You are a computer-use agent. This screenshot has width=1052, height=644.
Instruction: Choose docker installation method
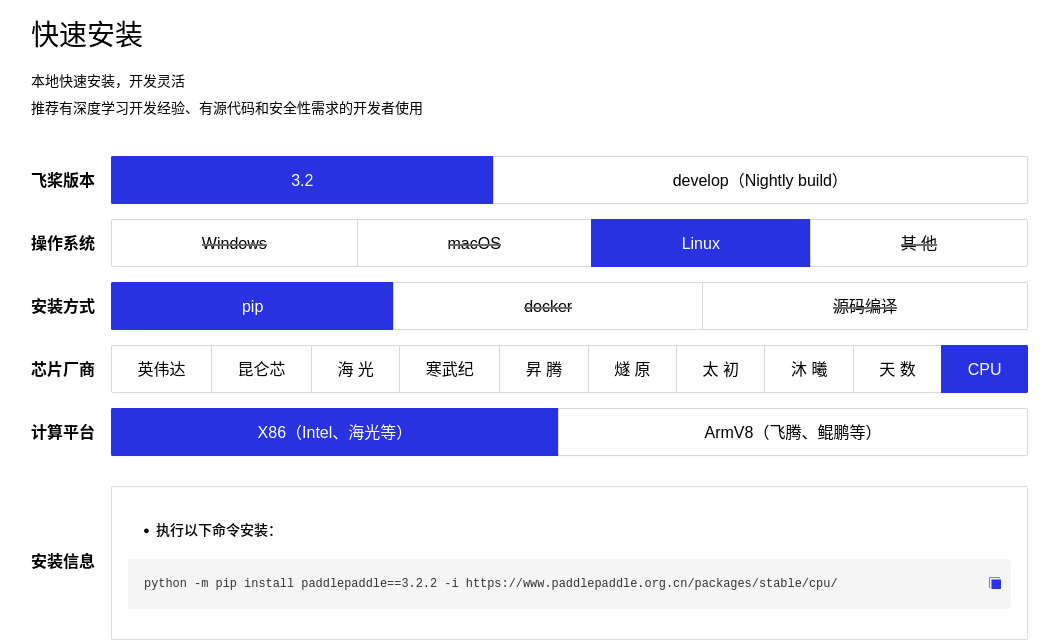(547, 306)
